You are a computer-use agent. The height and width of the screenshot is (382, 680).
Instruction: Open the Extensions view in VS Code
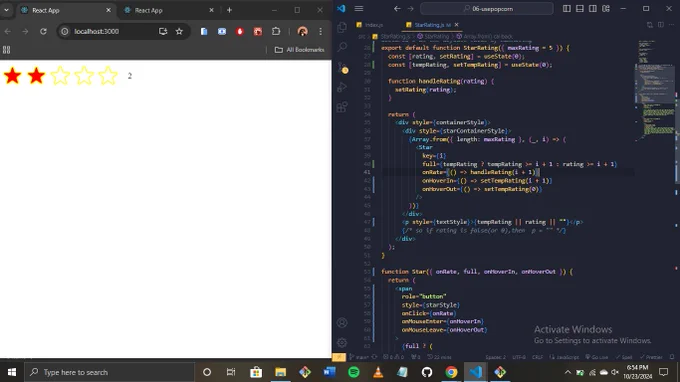(342, 107)
